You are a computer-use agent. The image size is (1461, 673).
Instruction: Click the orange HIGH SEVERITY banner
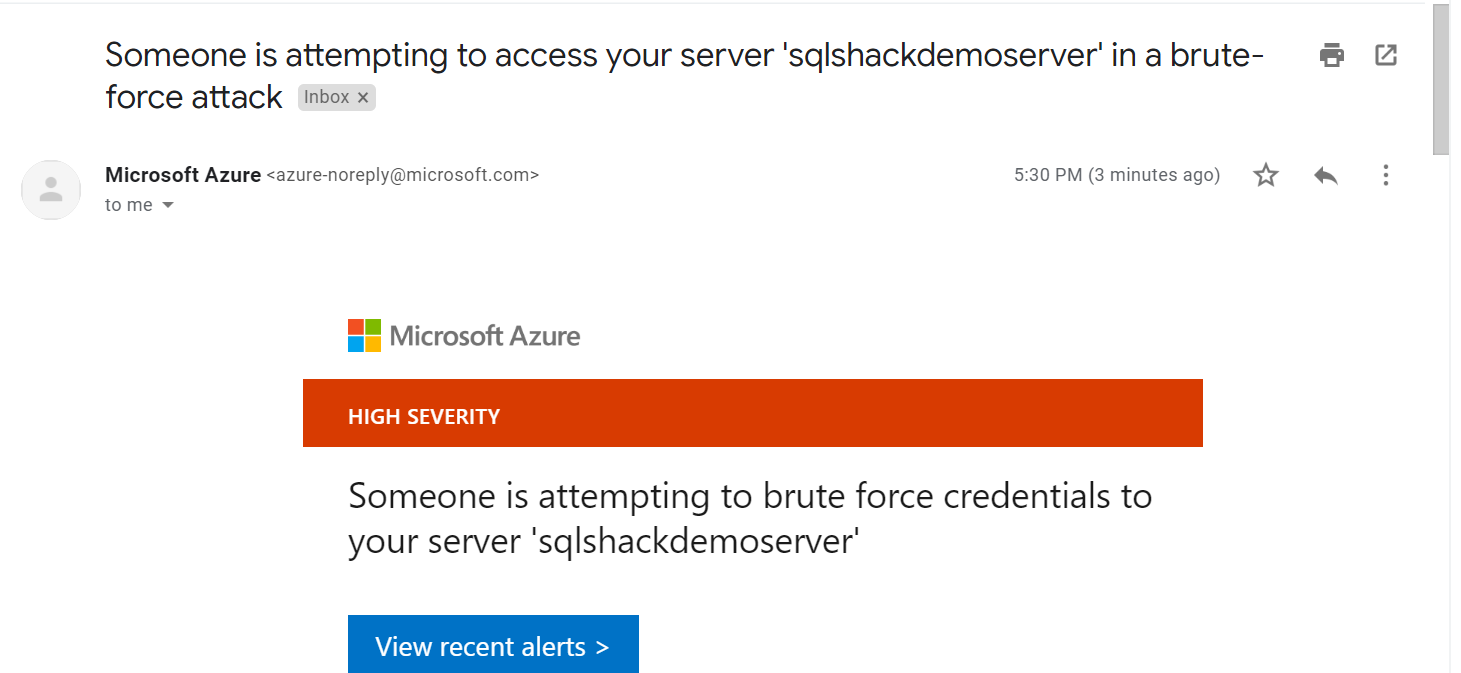tap(752, 413)
